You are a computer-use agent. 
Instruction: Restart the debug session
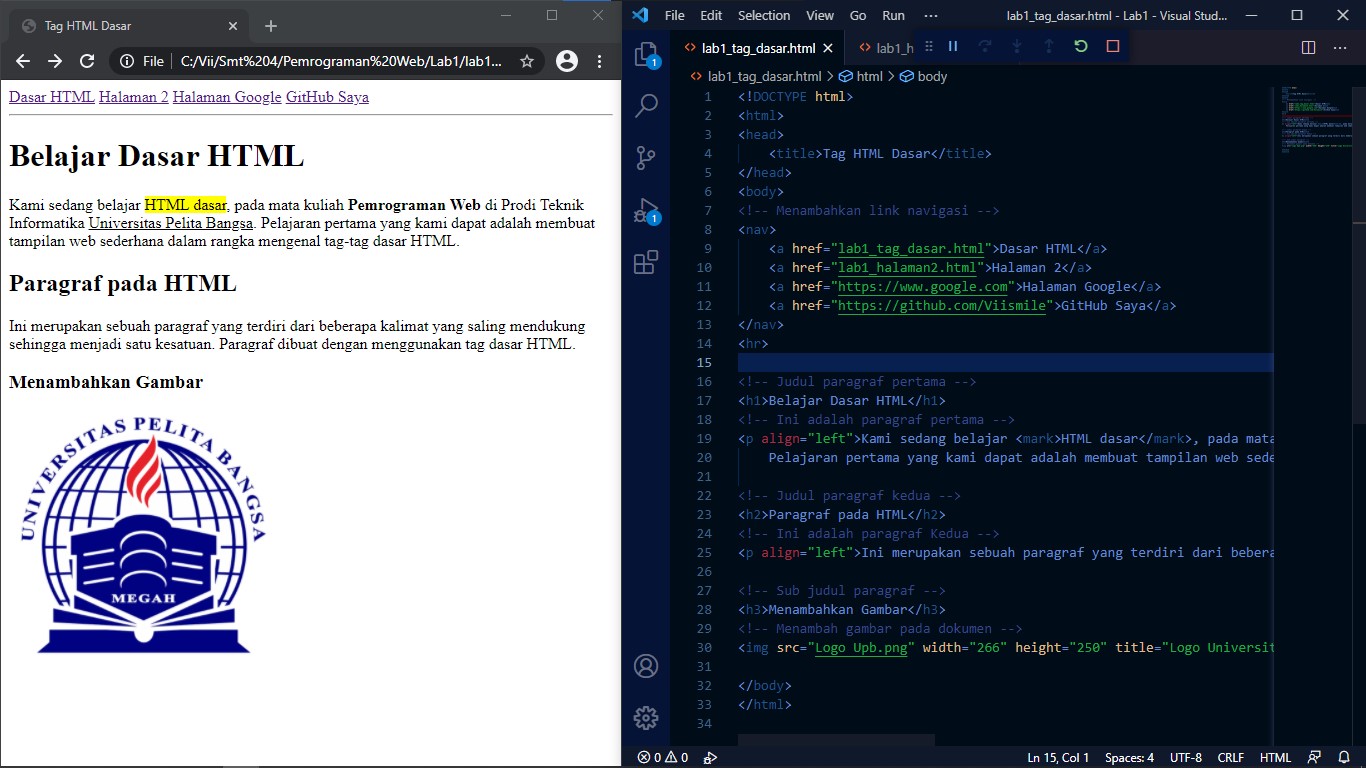click(1083, 46)
